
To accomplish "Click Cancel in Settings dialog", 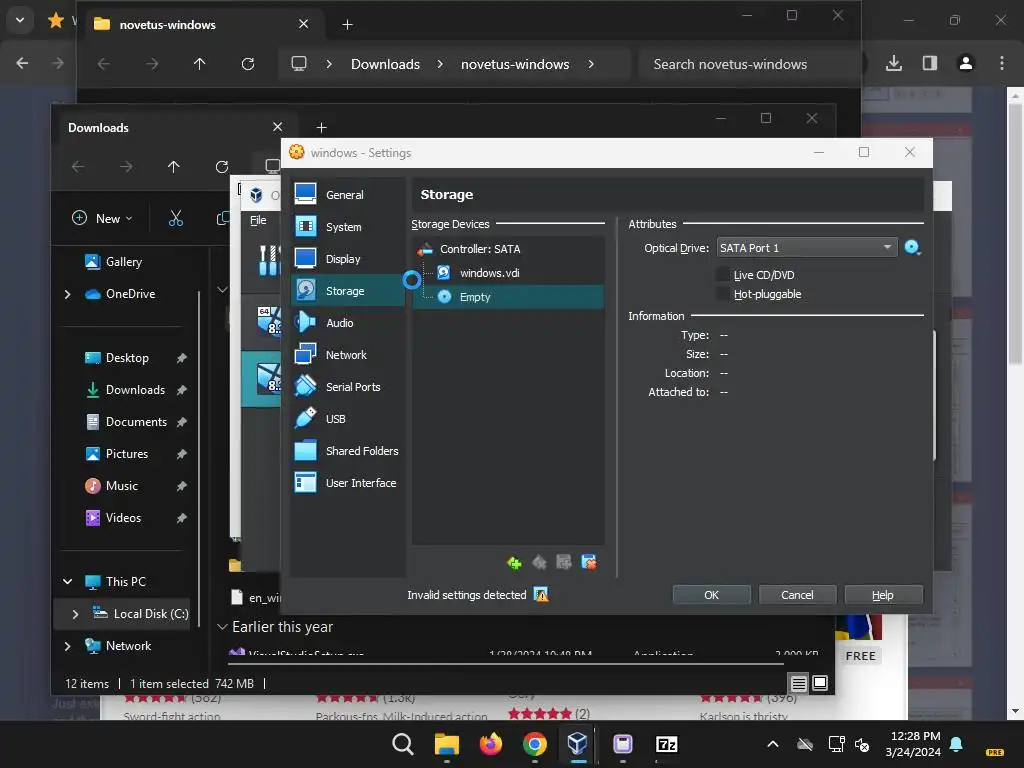I will (797, 595).
